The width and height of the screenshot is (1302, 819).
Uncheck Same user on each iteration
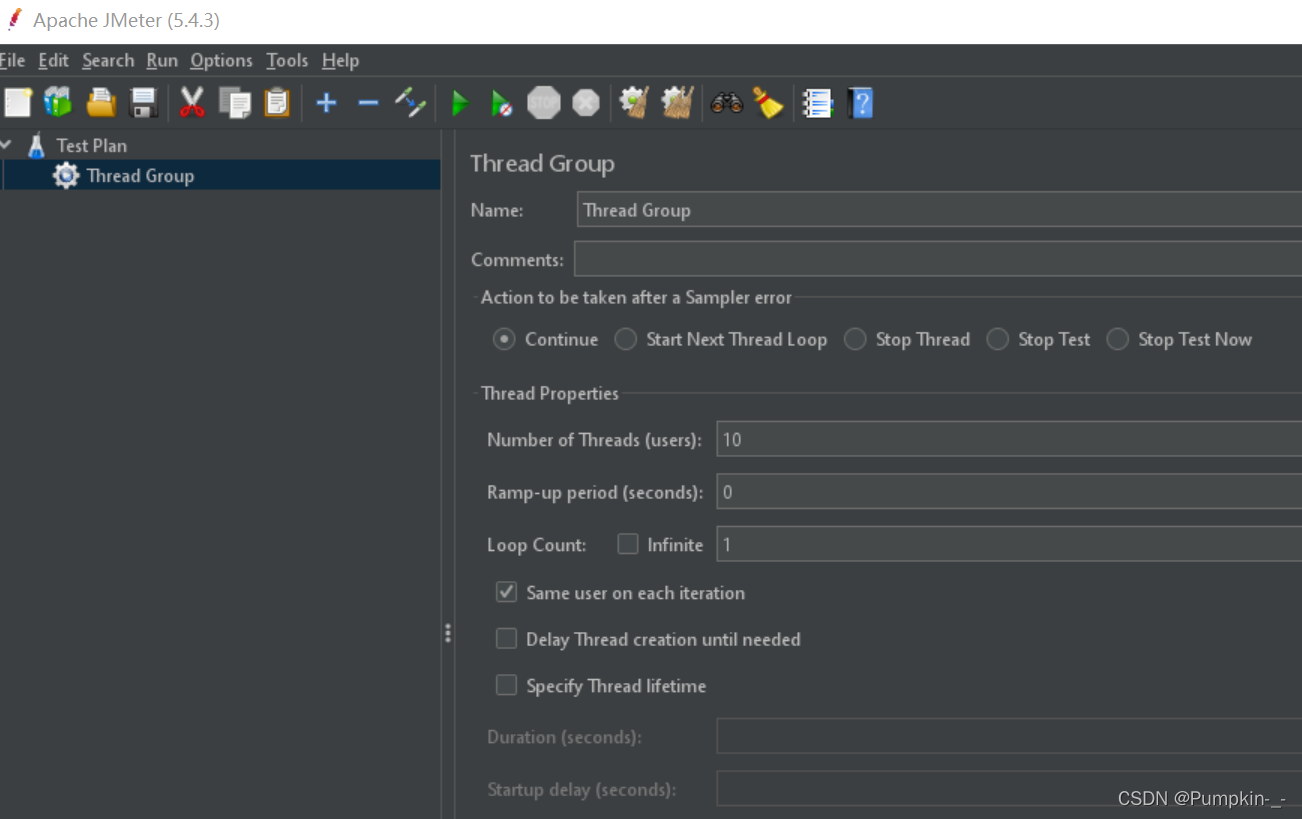[507, 592]
